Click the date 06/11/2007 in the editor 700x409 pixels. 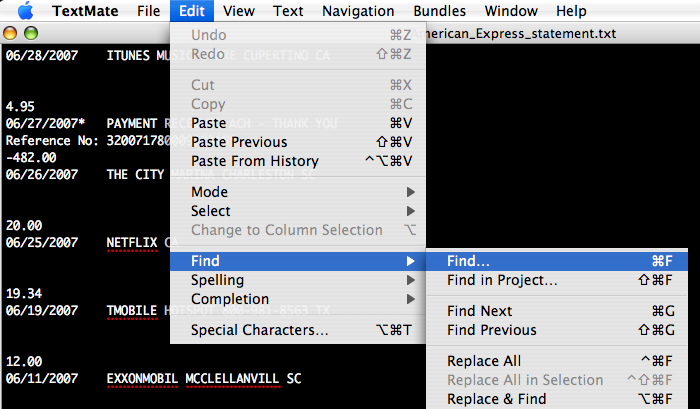pos(42,379)
